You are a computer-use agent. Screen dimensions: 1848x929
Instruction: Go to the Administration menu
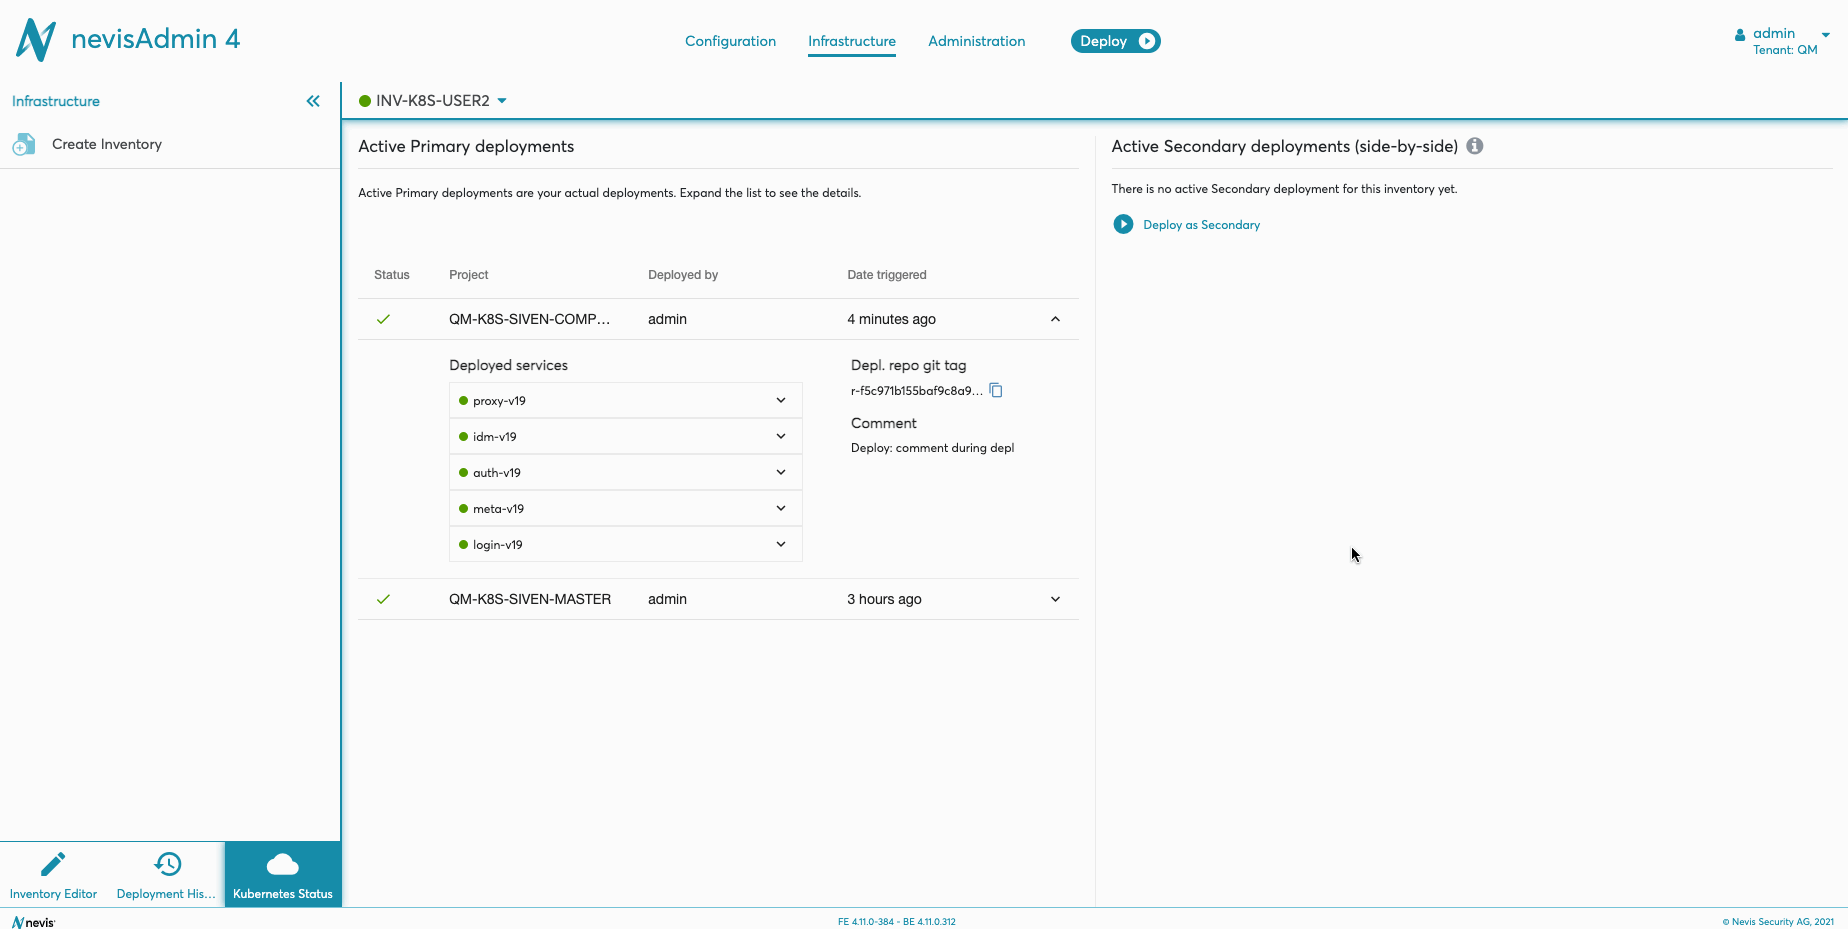coord(976,41)
